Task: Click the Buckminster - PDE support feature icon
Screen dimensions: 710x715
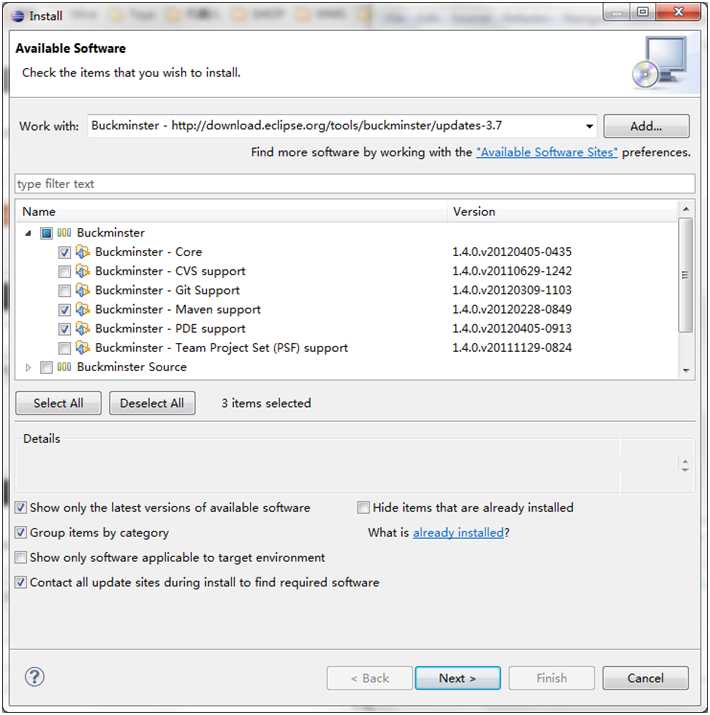Action: click(83, 328)
